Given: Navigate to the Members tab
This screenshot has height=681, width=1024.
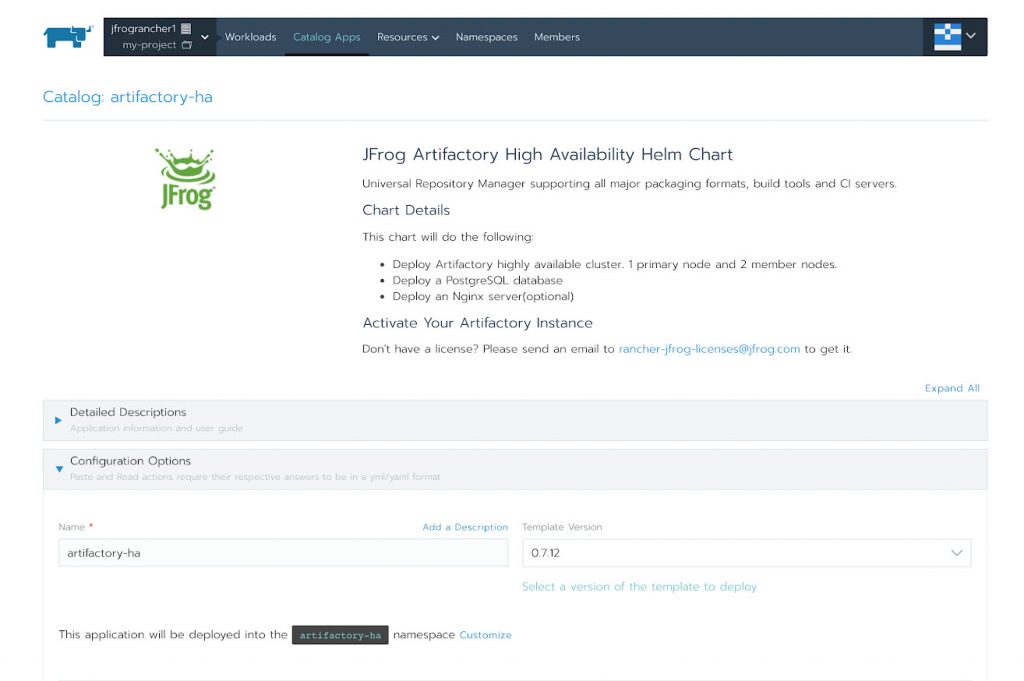Looking at the screenshot, I should tap(556, 37).
